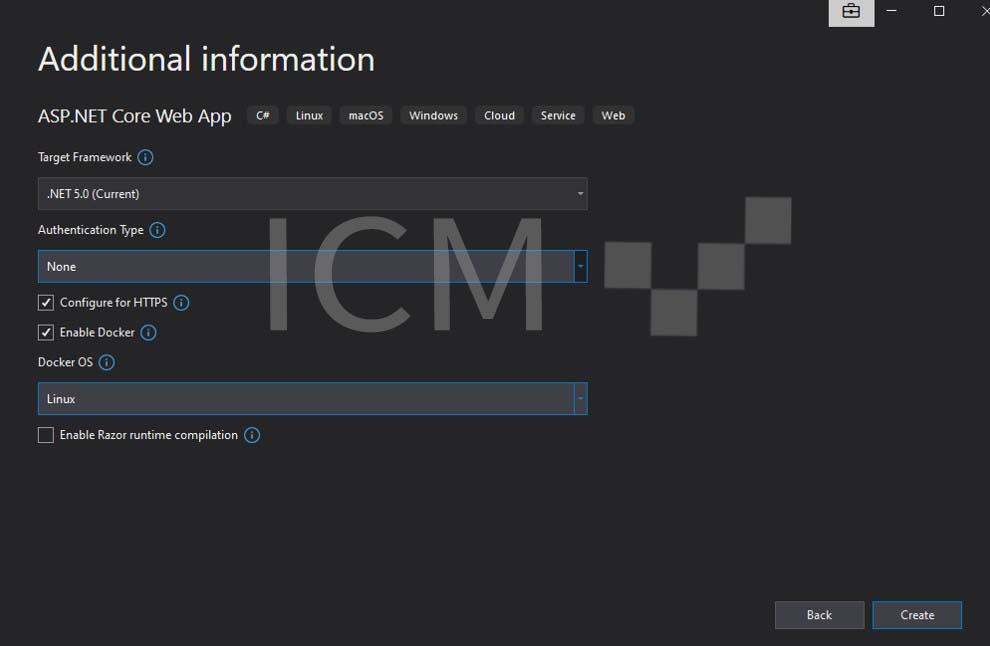Click info icon for Razor runtime compilation

click(252, 435)
